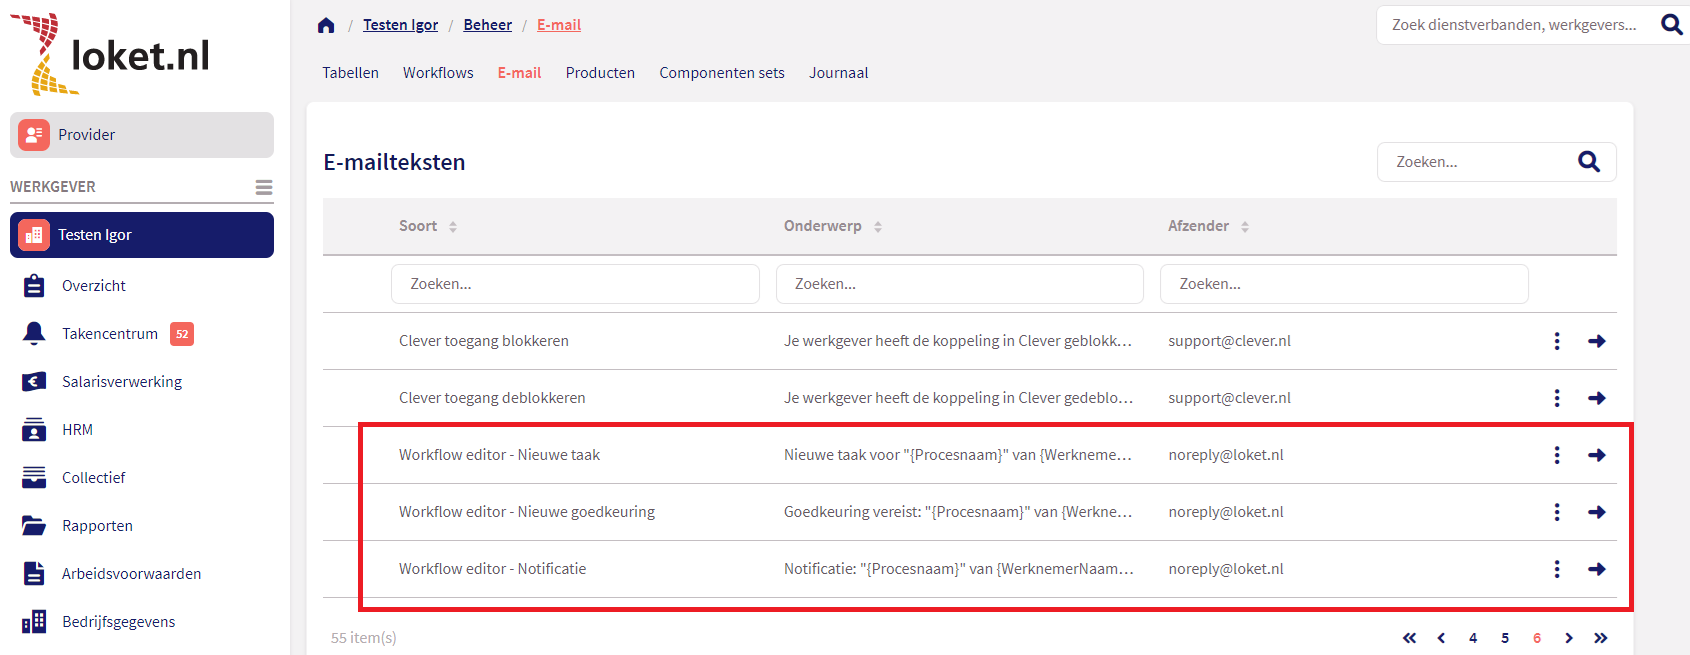Image resolution: width=1690 pixels, height=655 pixels.
Task: Click the Soort column filter field
Action: (575, 284)
